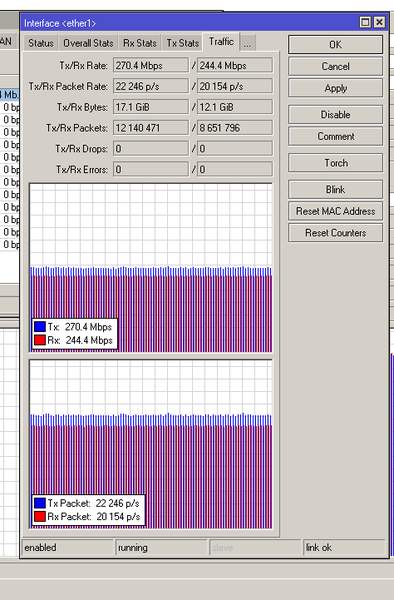Close the Interface ether1 window
The width and height of the screenshot is (394, 600).
379,22
